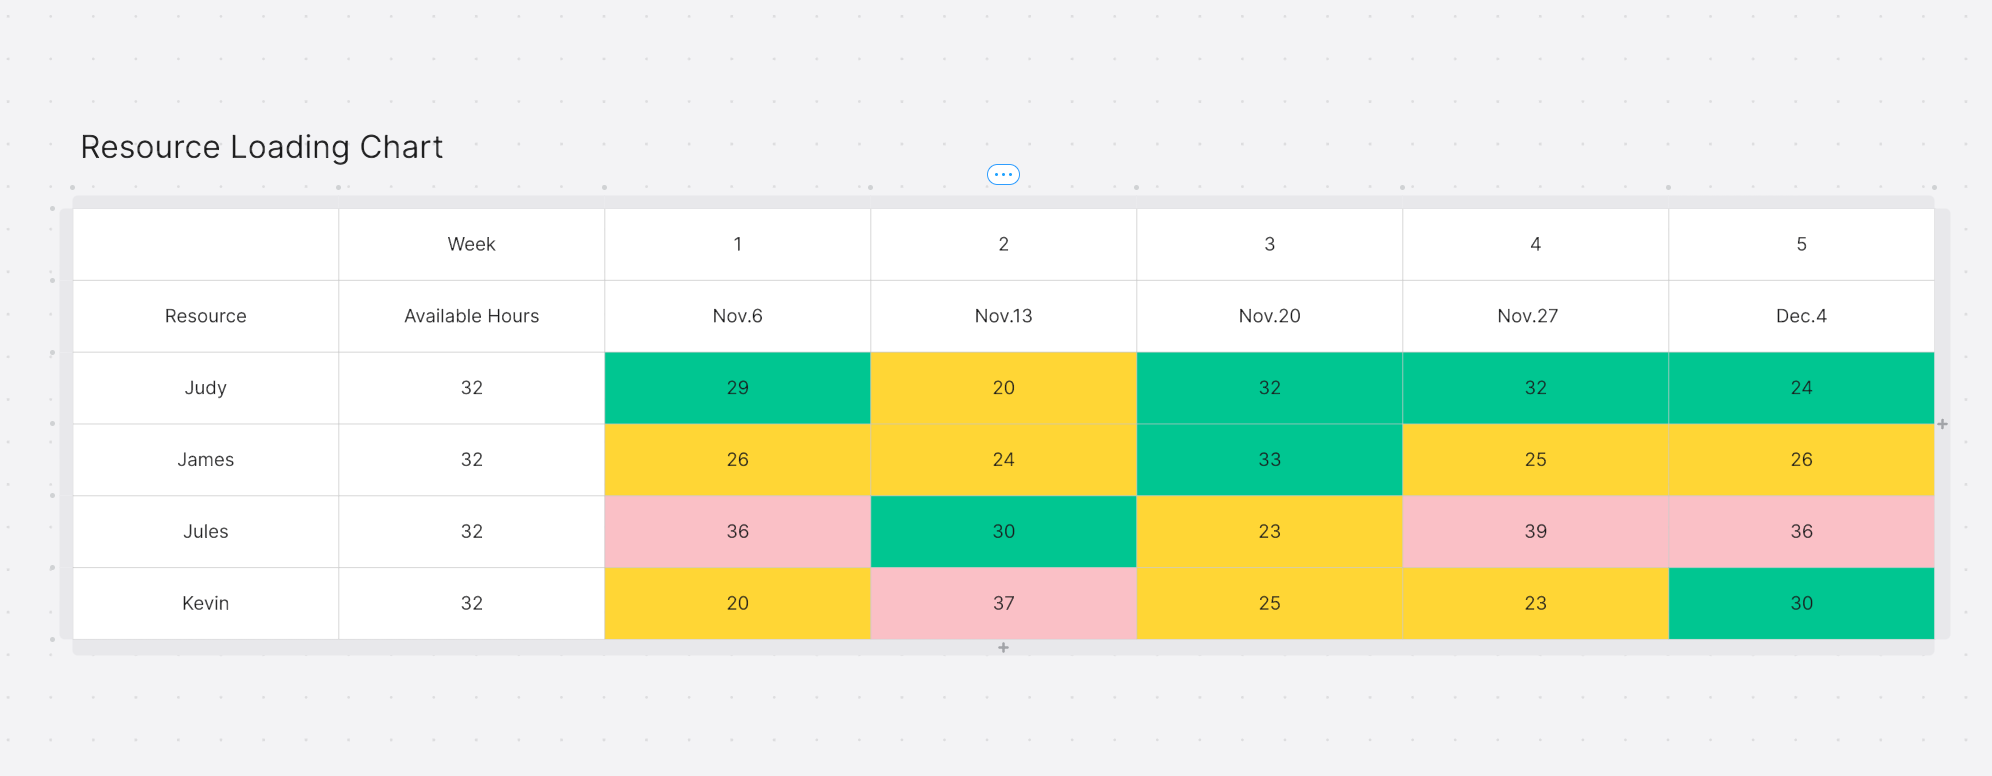Click the plus icon to add a column

(1942, 424)
